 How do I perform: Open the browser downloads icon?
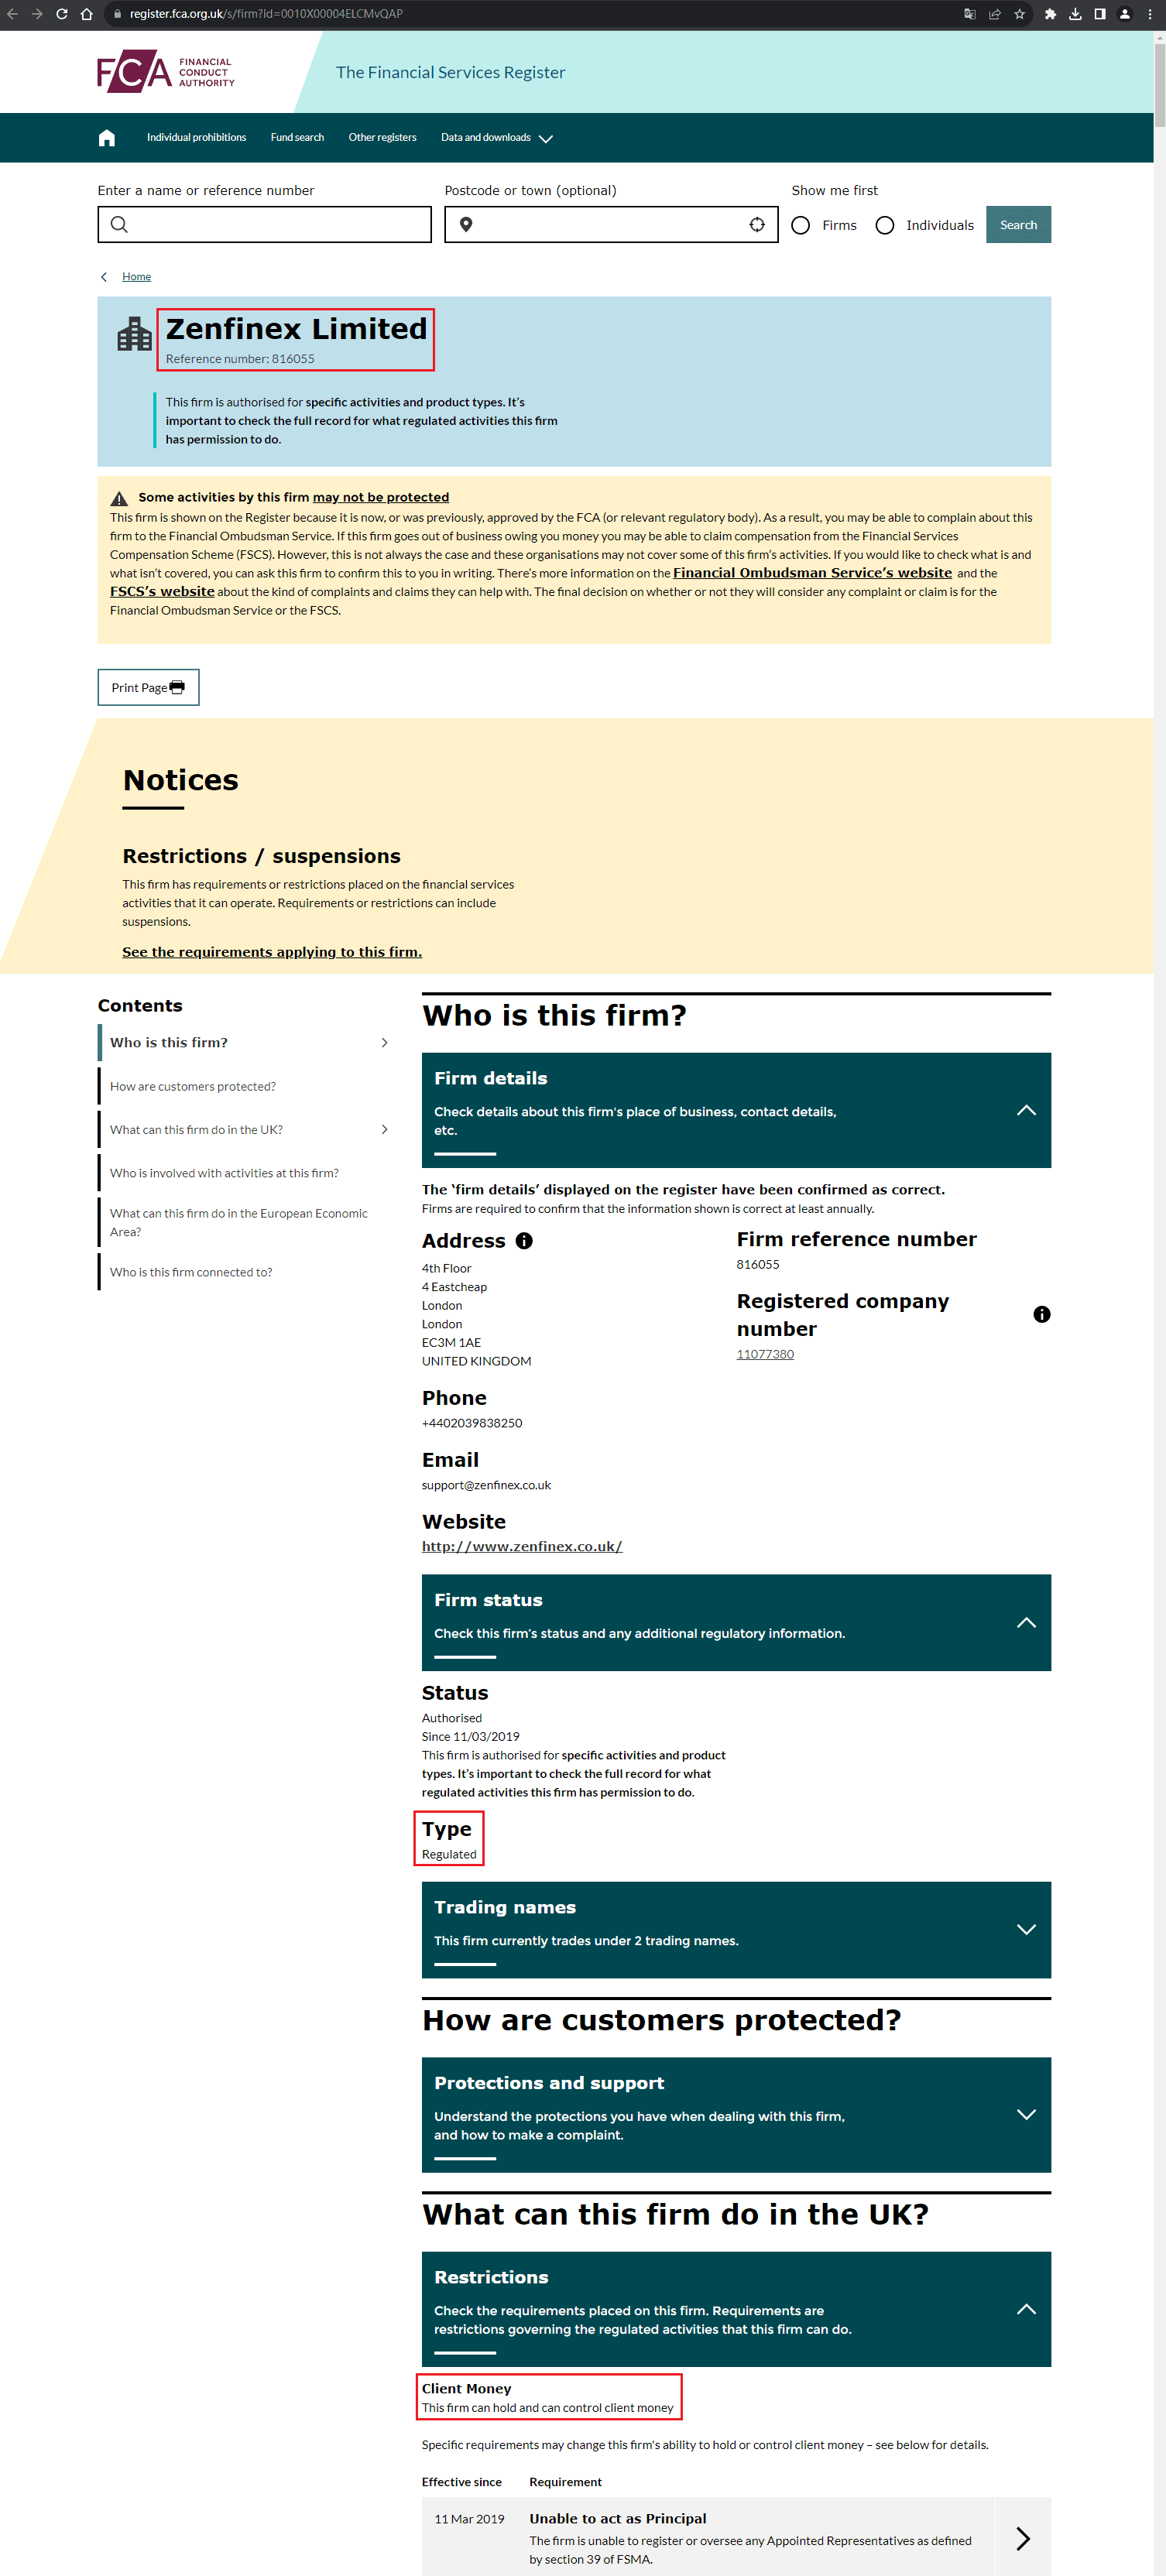click(x=1075, y=14)
